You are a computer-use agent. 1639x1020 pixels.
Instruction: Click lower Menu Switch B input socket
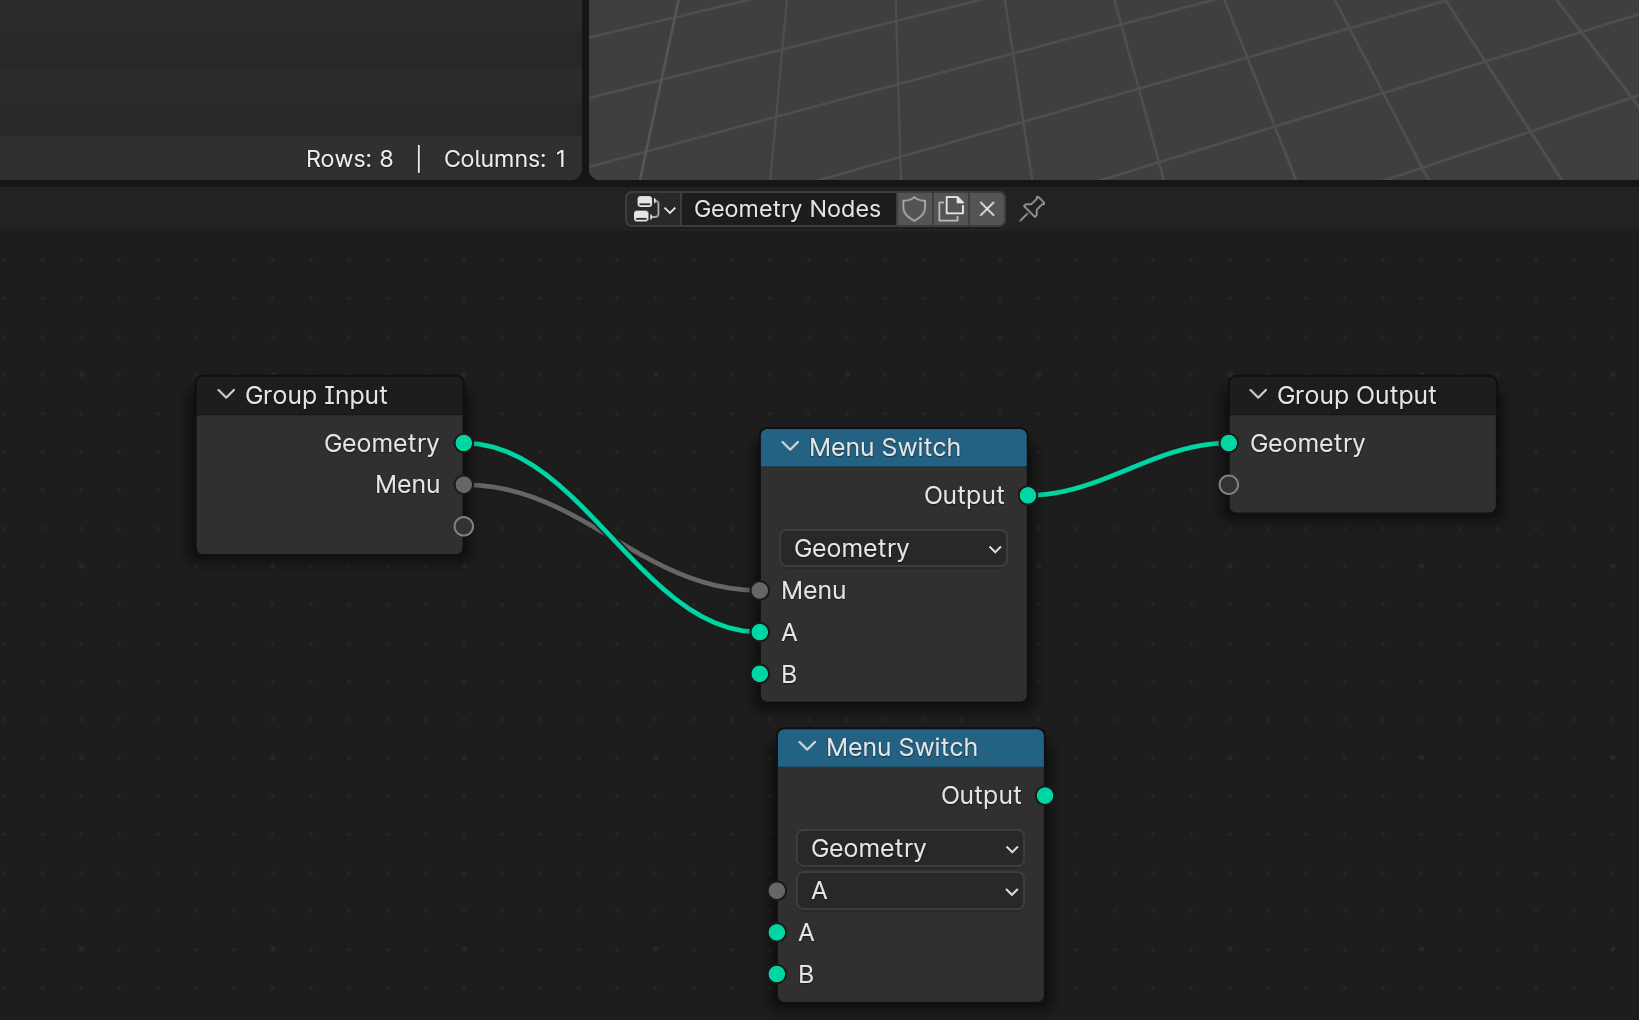point(777,974)
